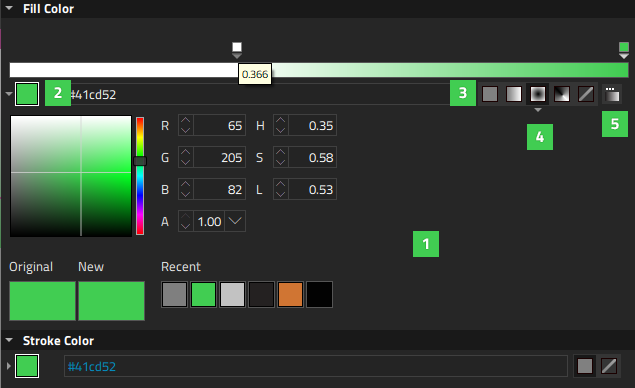Click the New label above swatch

(x=91, y=266)
